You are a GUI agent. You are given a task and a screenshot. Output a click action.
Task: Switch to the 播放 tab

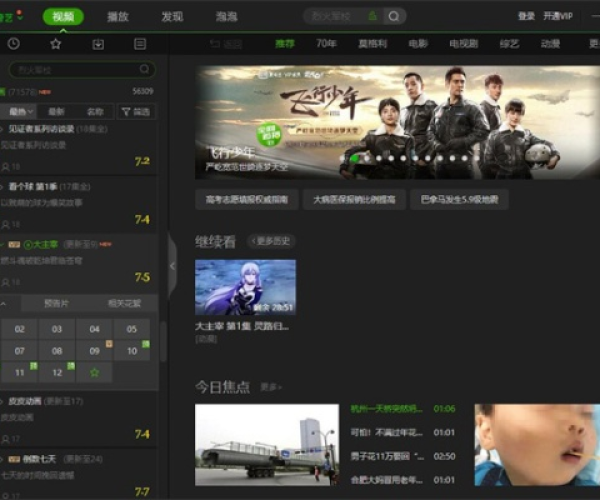(118, 16)
